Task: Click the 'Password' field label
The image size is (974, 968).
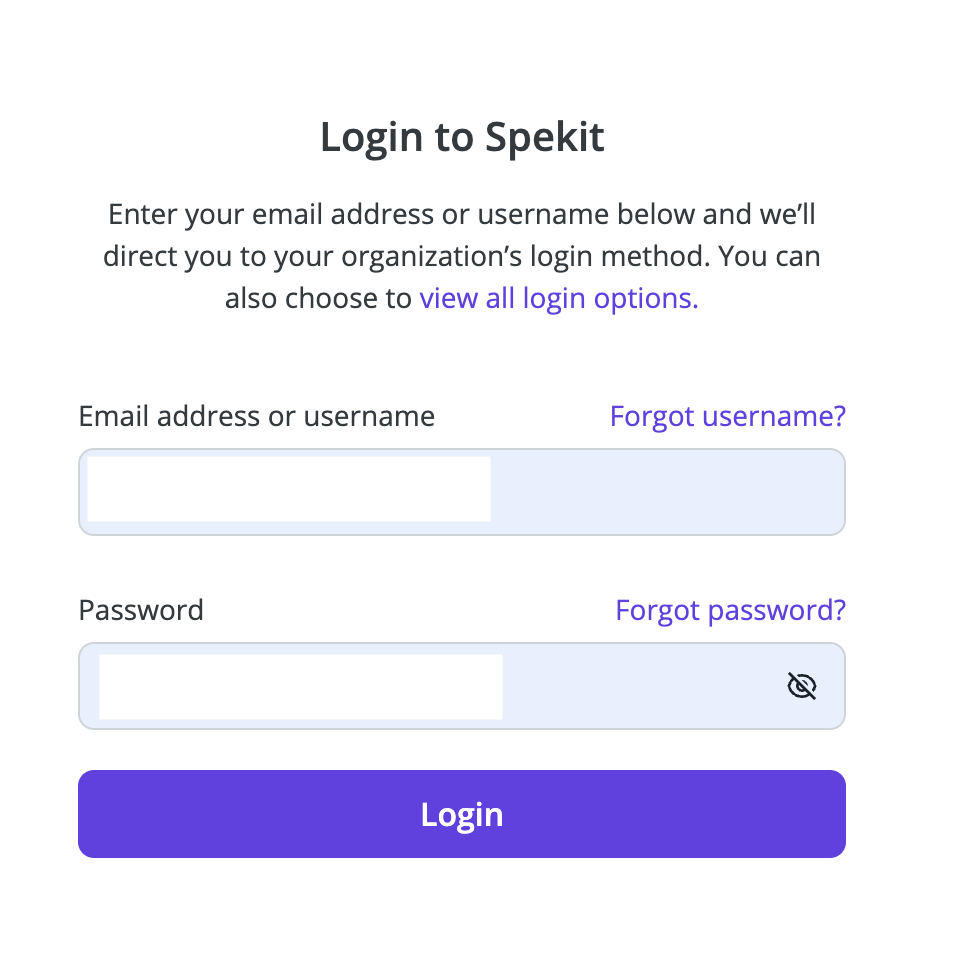Action: [x=141, y=610]
